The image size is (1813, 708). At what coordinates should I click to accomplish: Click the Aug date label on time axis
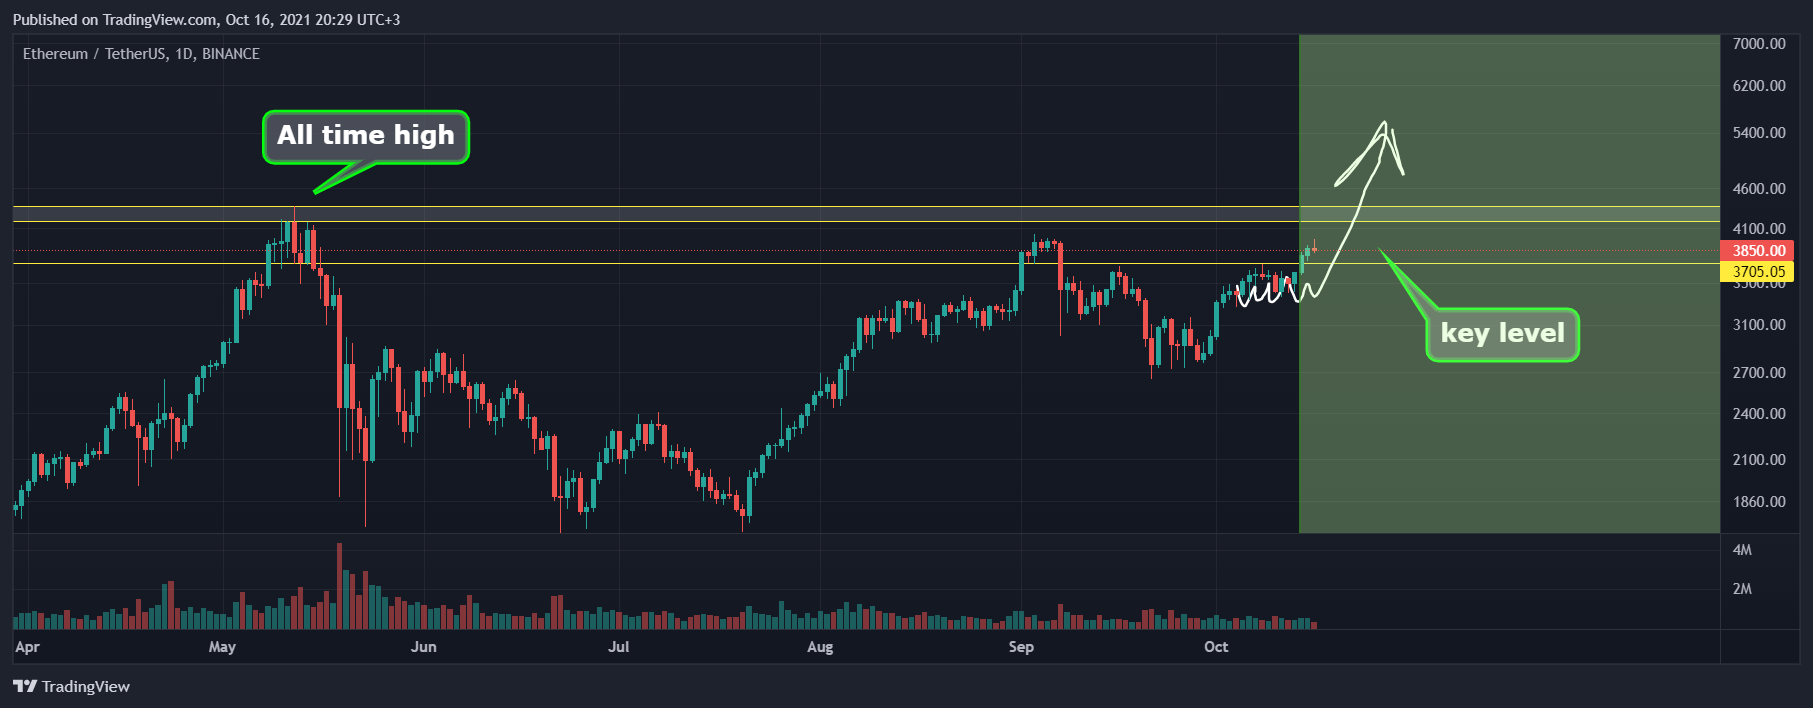click(x=820, y=647)
